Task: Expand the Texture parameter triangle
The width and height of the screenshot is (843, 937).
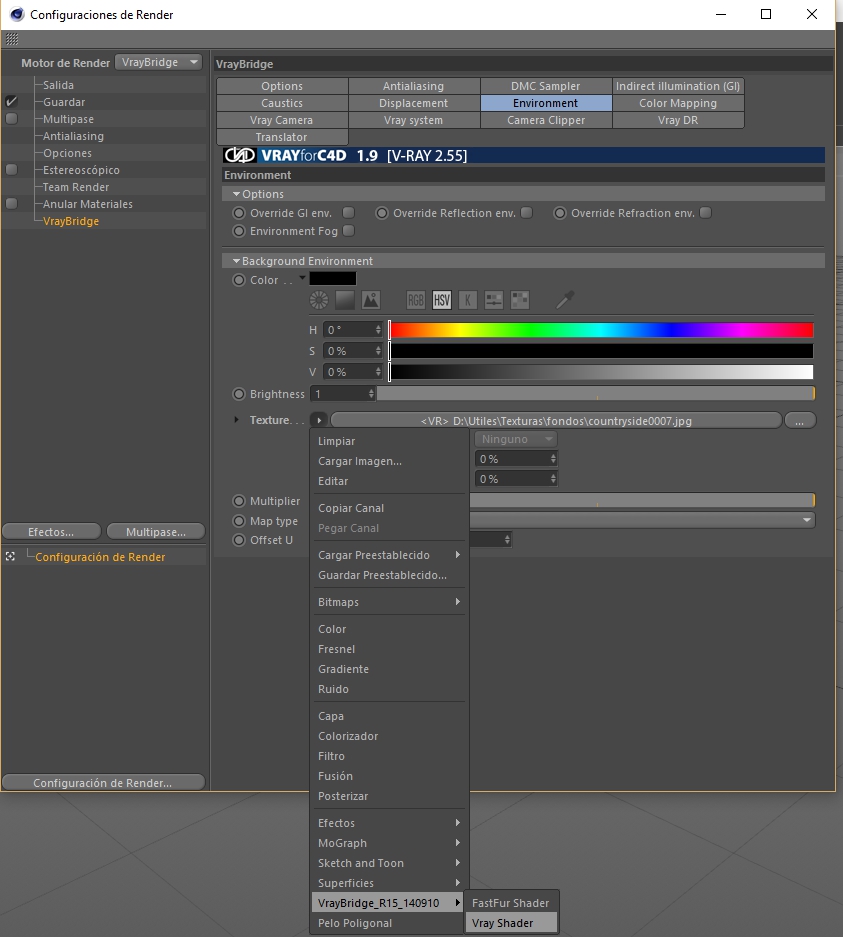Action: tap(237, 419)
